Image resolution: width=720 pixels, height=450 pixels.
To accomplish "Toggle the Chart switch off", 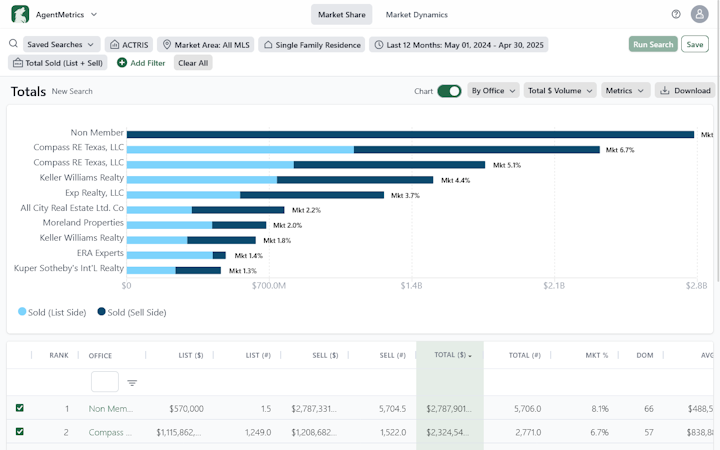I will click(x=449, y=91).
